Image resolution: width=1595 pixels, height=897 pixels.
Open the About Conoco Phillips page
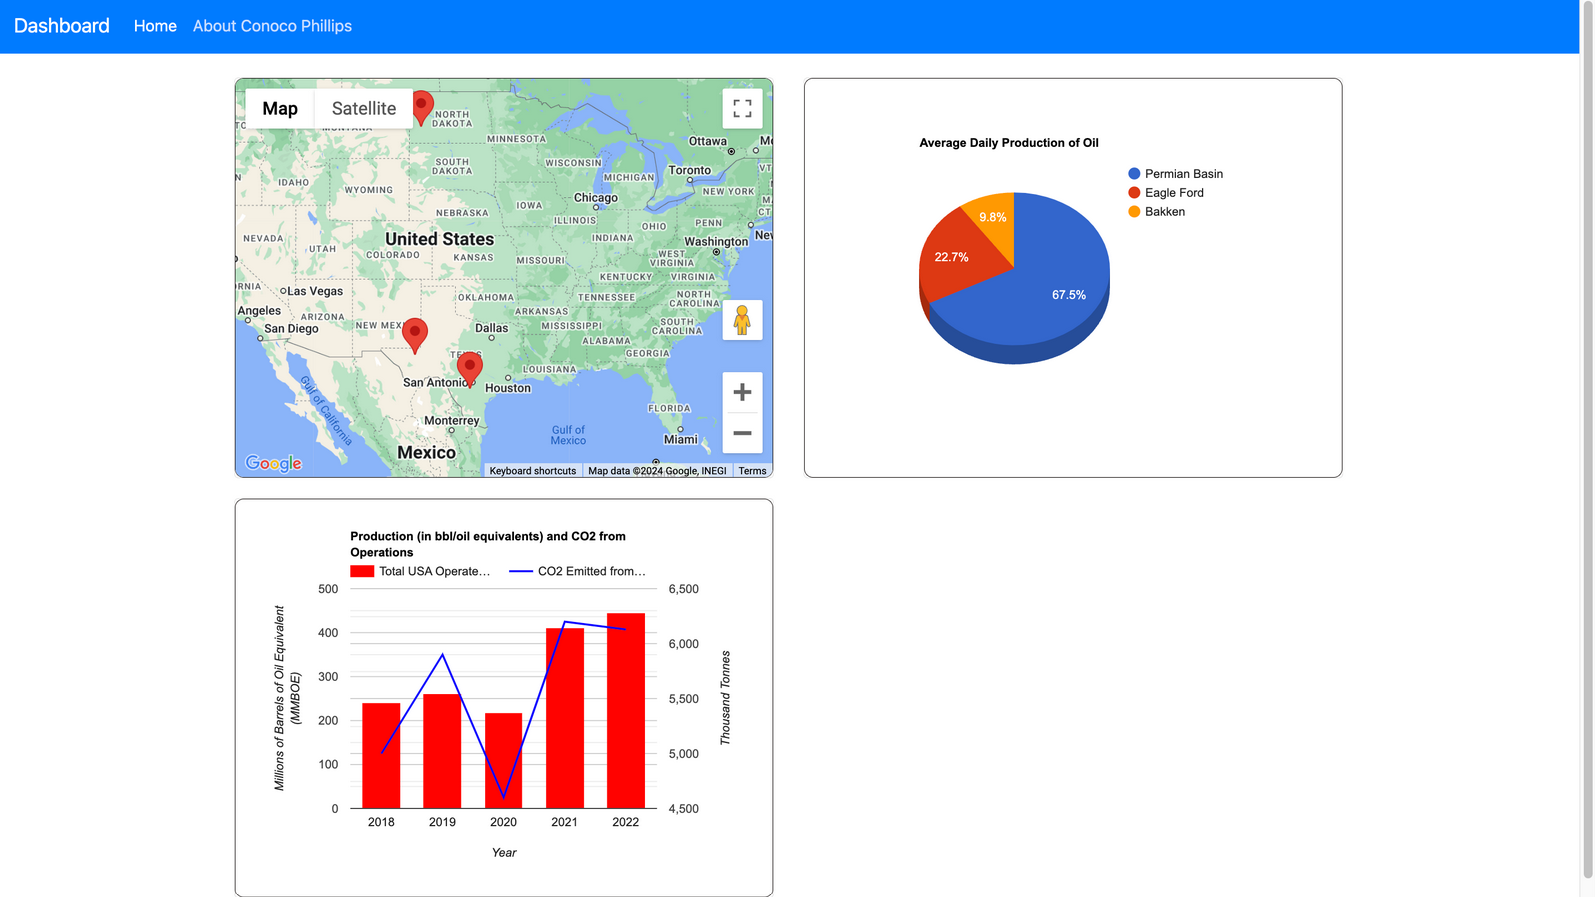click(x=272, y=26)
